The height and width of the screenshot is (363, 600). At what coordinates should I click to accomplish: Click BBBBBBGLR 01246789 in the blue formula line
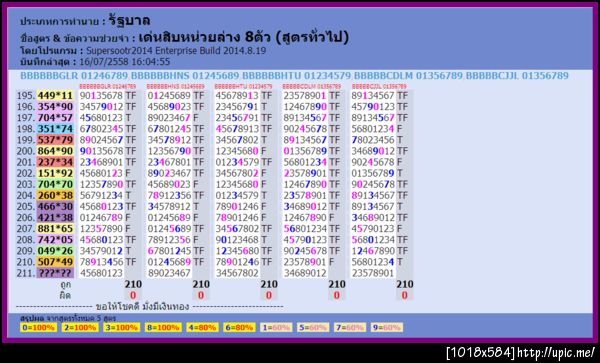[74, 76]
